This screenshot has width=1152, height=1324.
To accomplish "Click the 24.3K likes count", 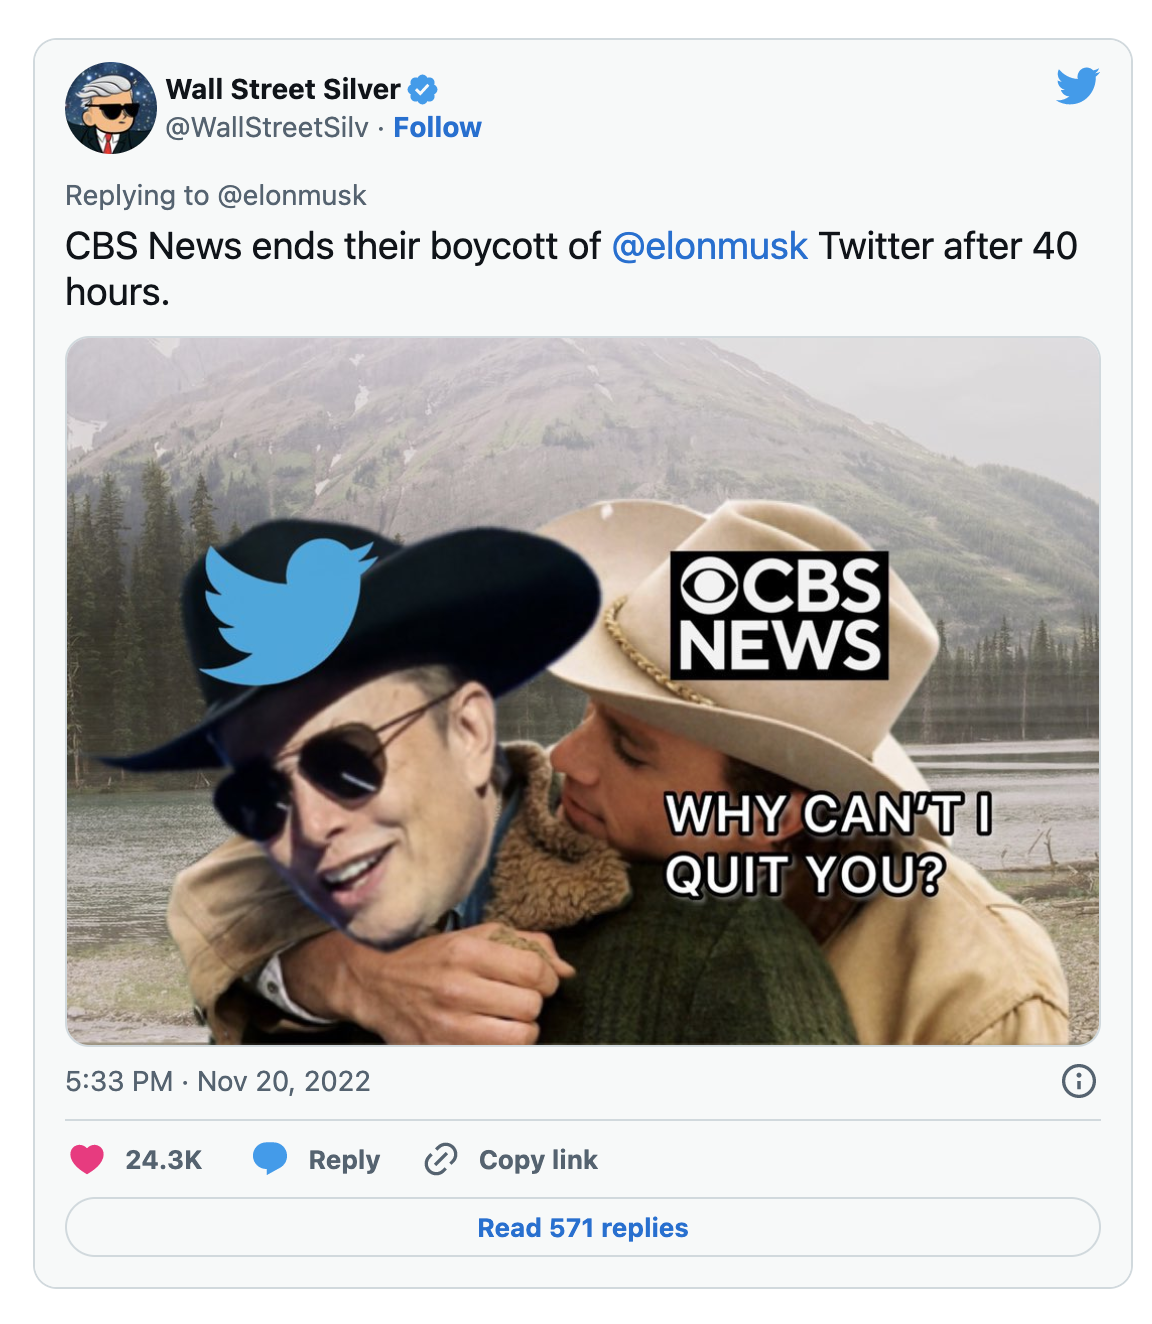I will [164, 1160].
